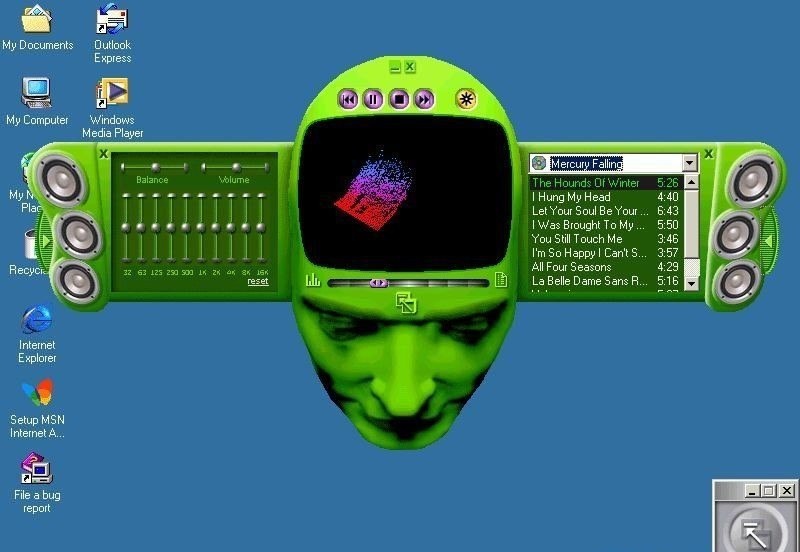This screenshot has height=552, width=800.
Task: Click the CD icon beside Mercury Falling
Action: [539, 163]
